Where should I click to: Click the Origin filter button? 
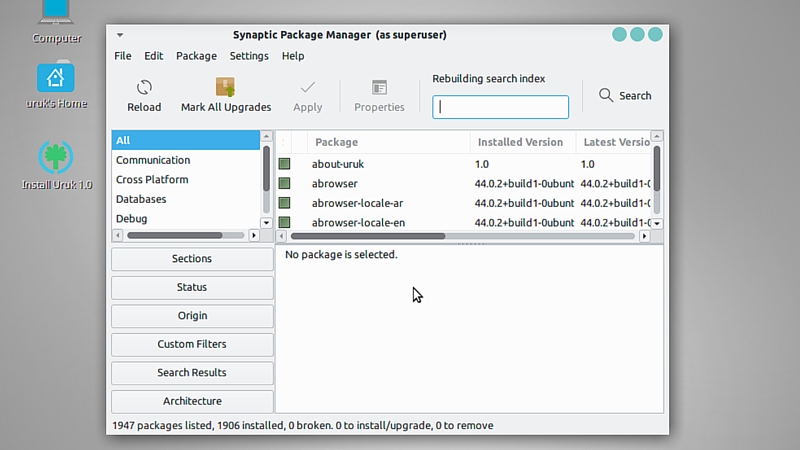192,316
